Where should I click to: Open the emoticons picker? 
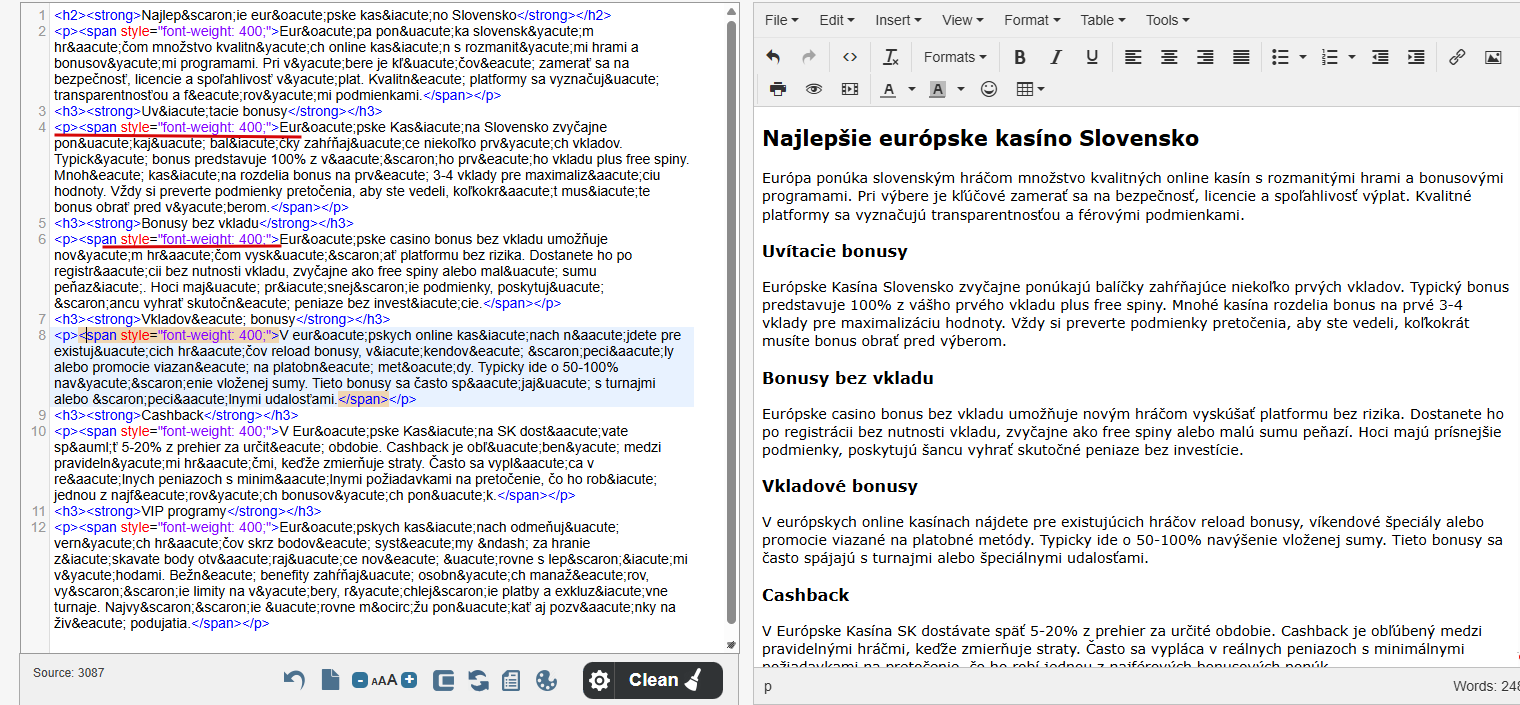[989, 89]
